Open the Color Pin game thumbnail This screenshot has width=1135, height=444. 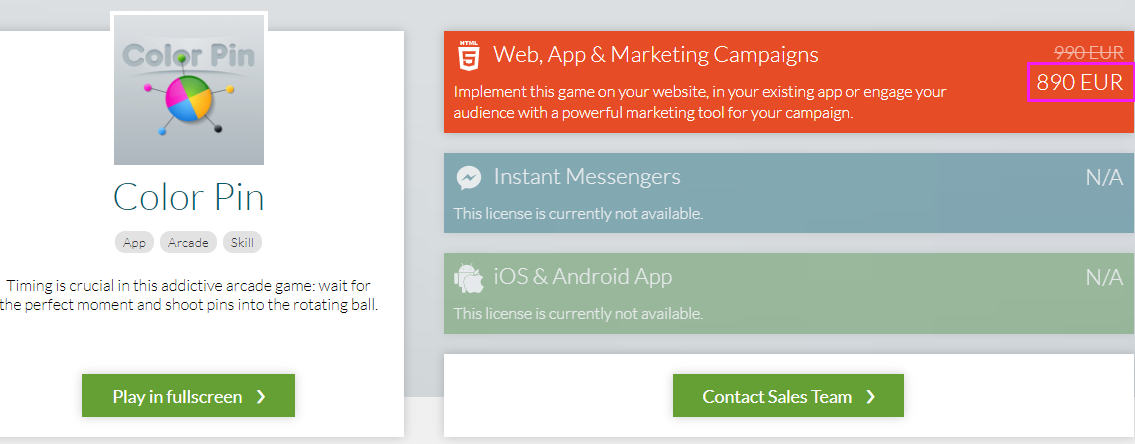(189, 90)
